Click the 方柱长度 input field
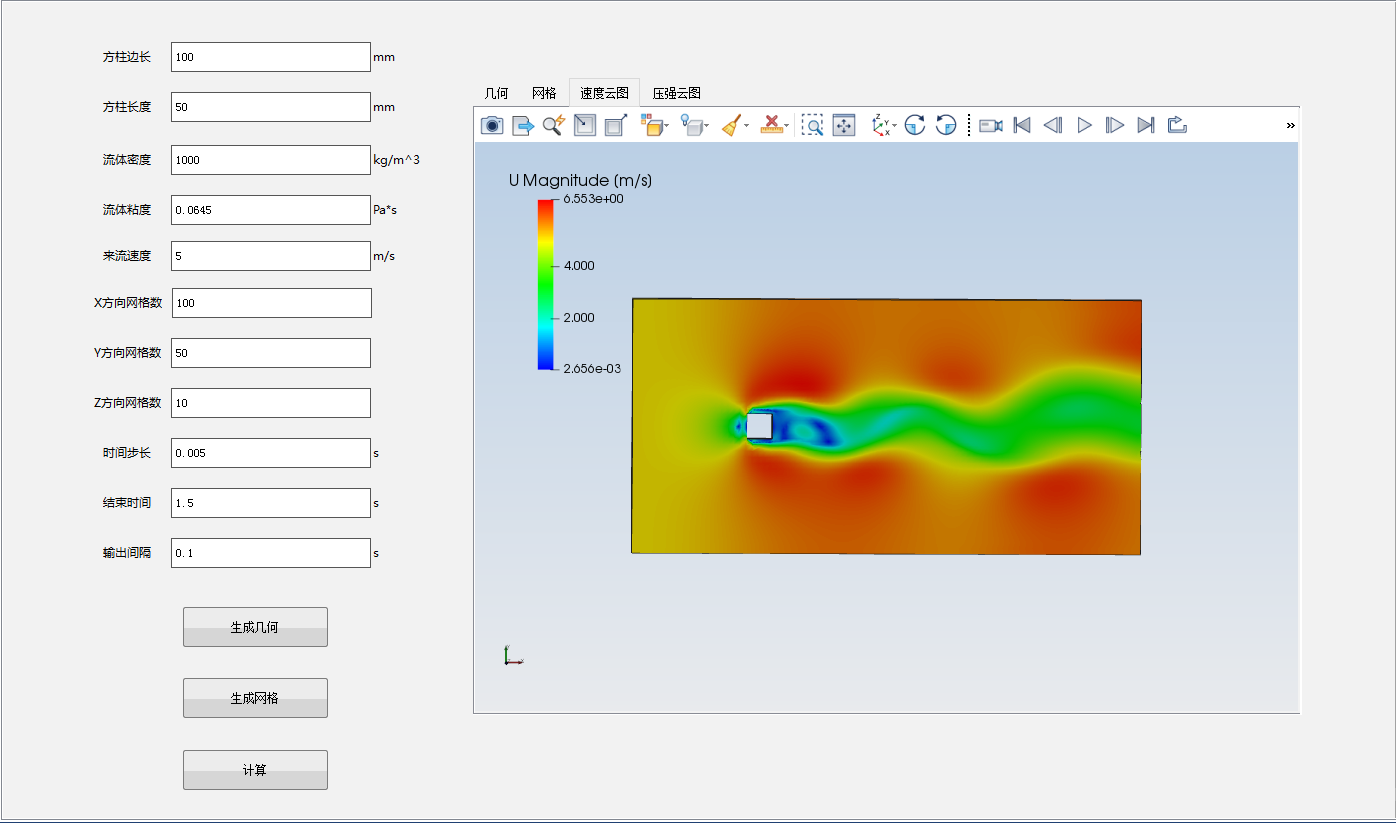The width and height of the screenshot is (1396, 823). point(271,107)
